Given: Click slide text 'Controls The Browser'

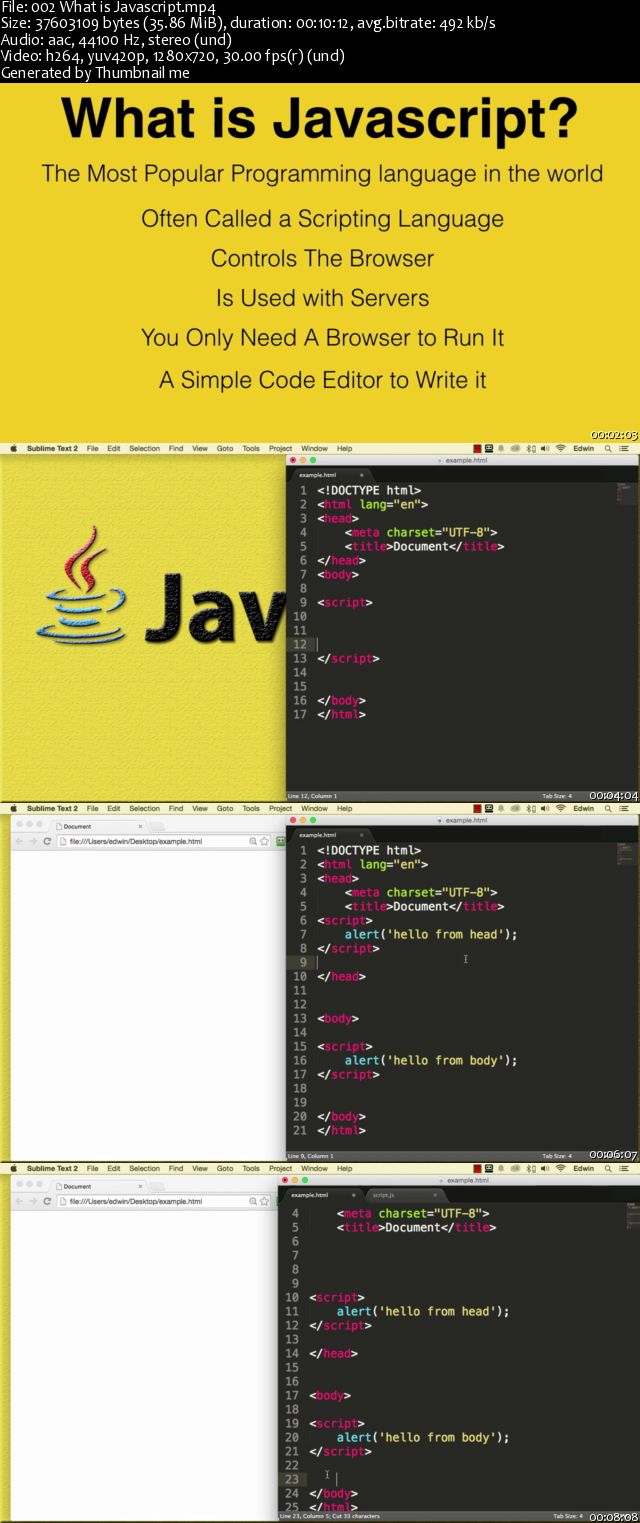Looking at the screenshot, I should tap(322, 258).
